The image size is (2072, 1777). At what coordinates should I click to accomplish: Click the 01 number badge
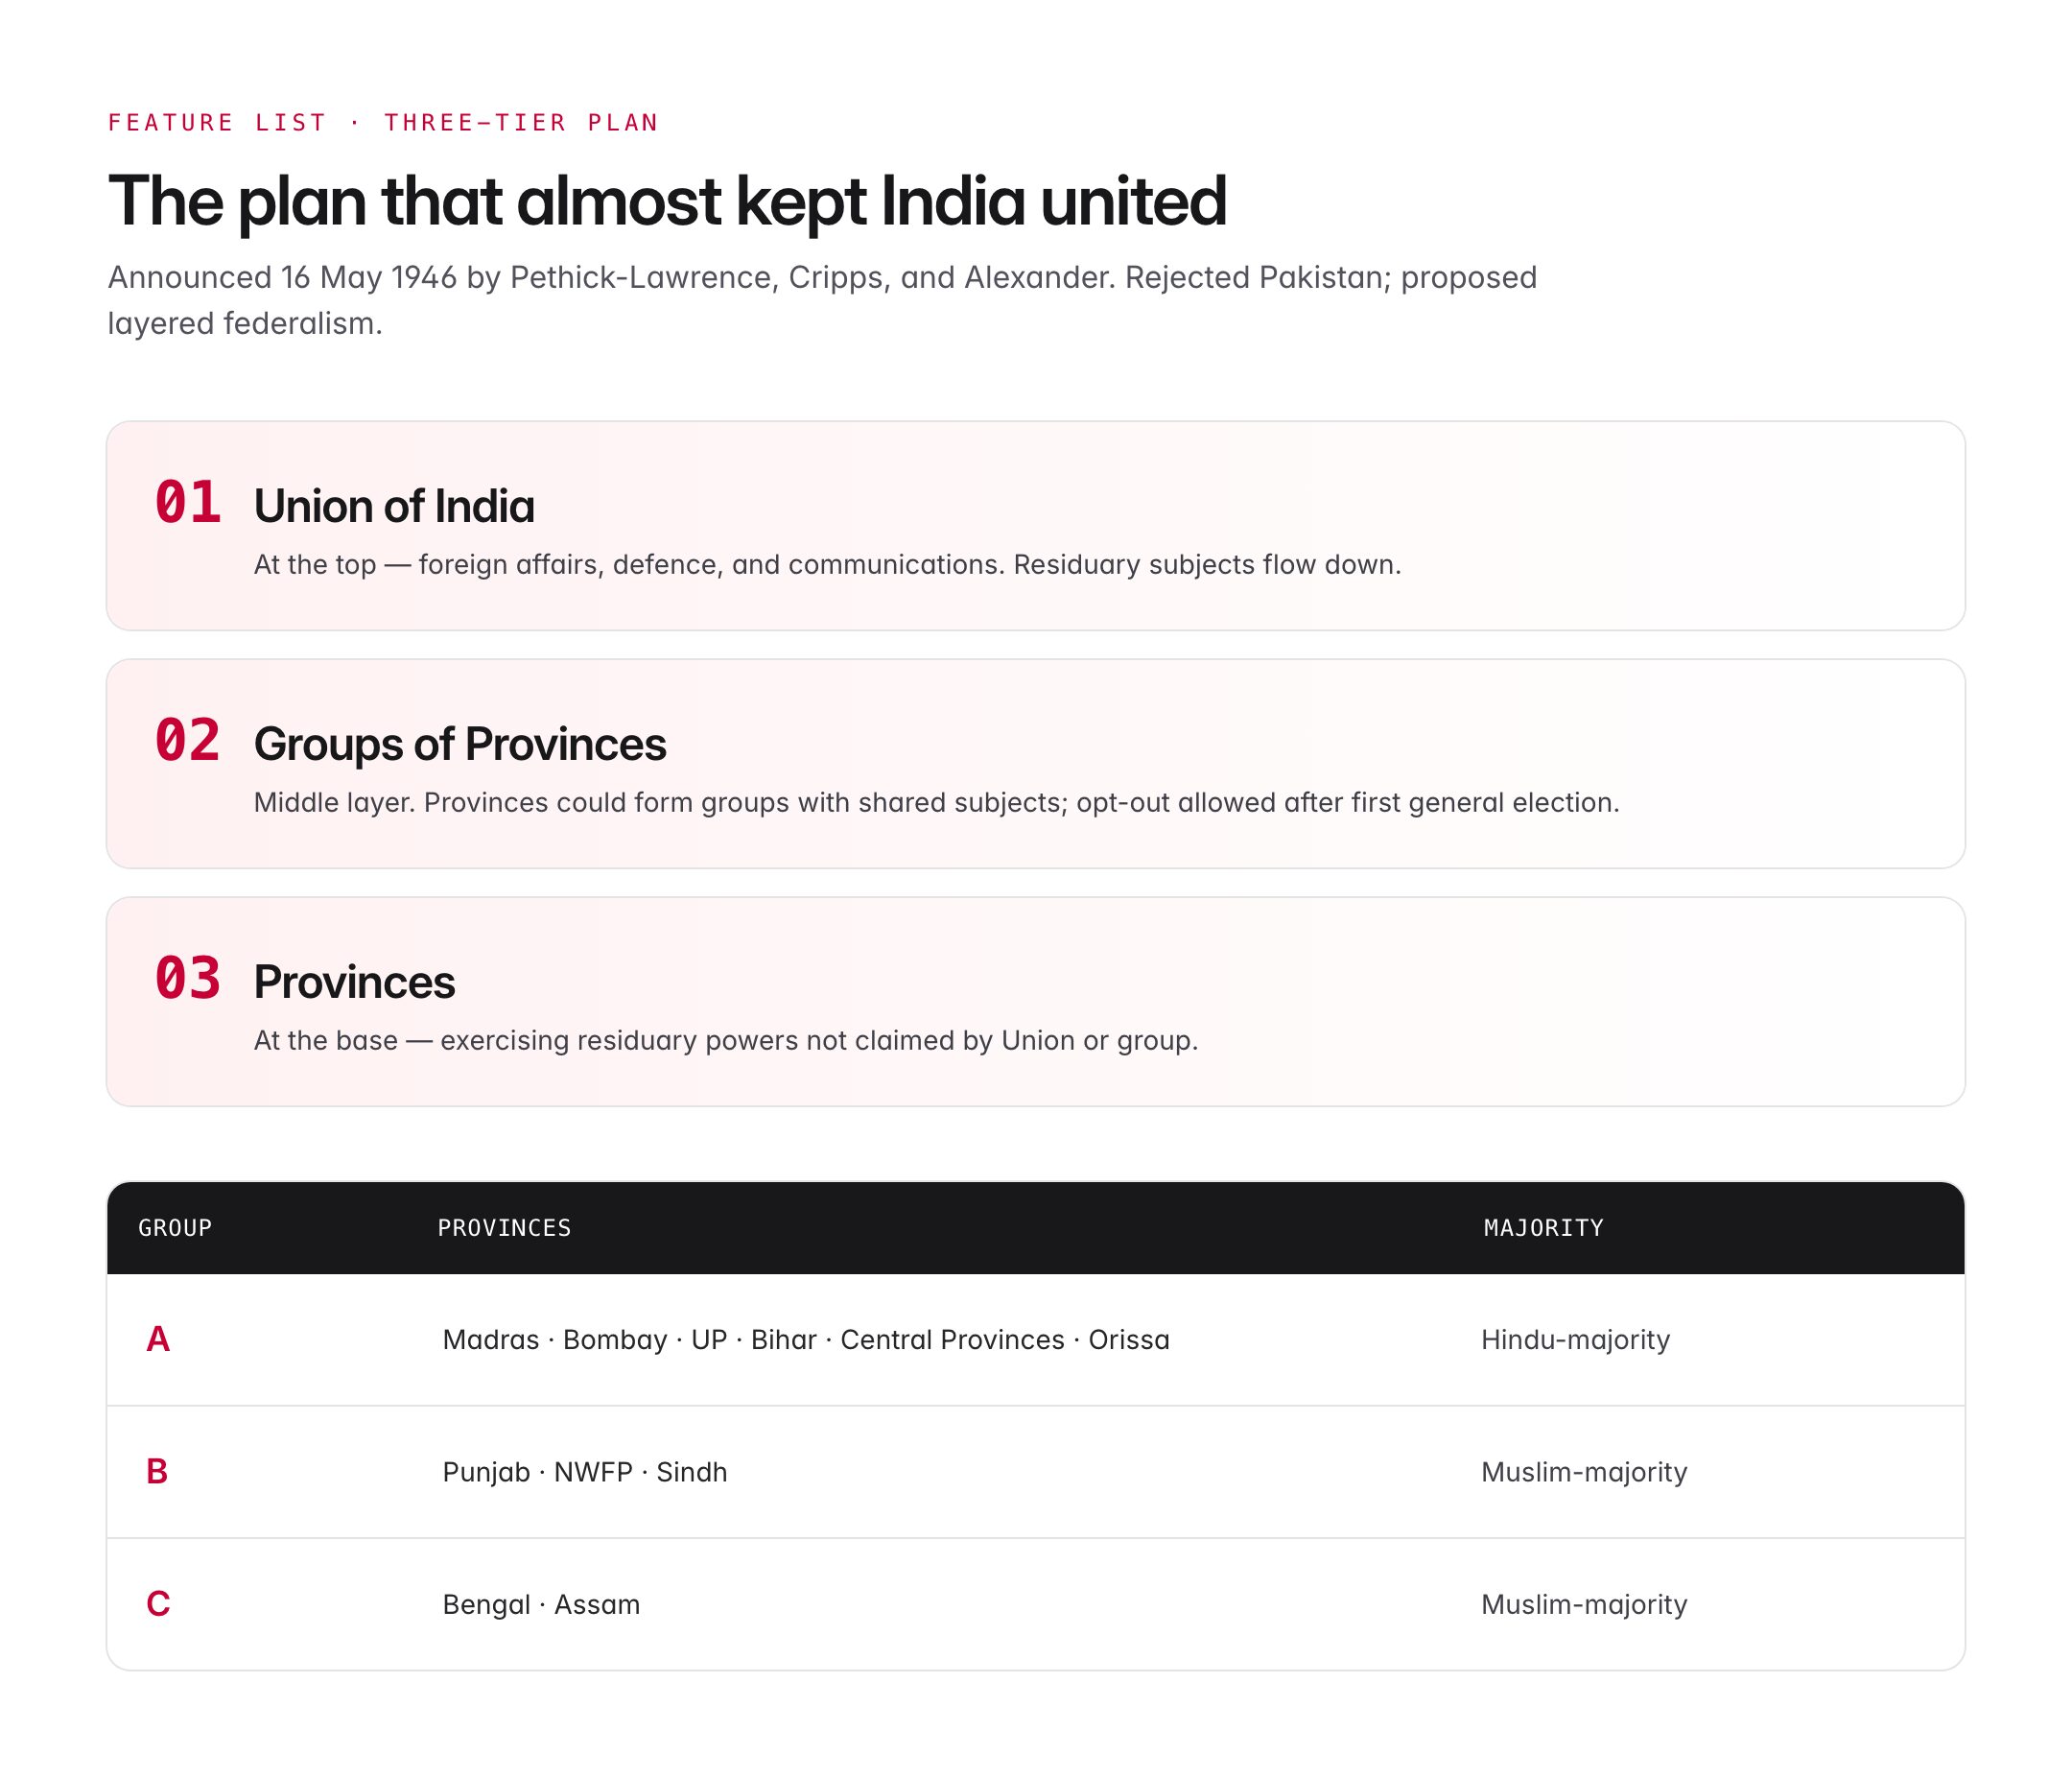(188, 502)
